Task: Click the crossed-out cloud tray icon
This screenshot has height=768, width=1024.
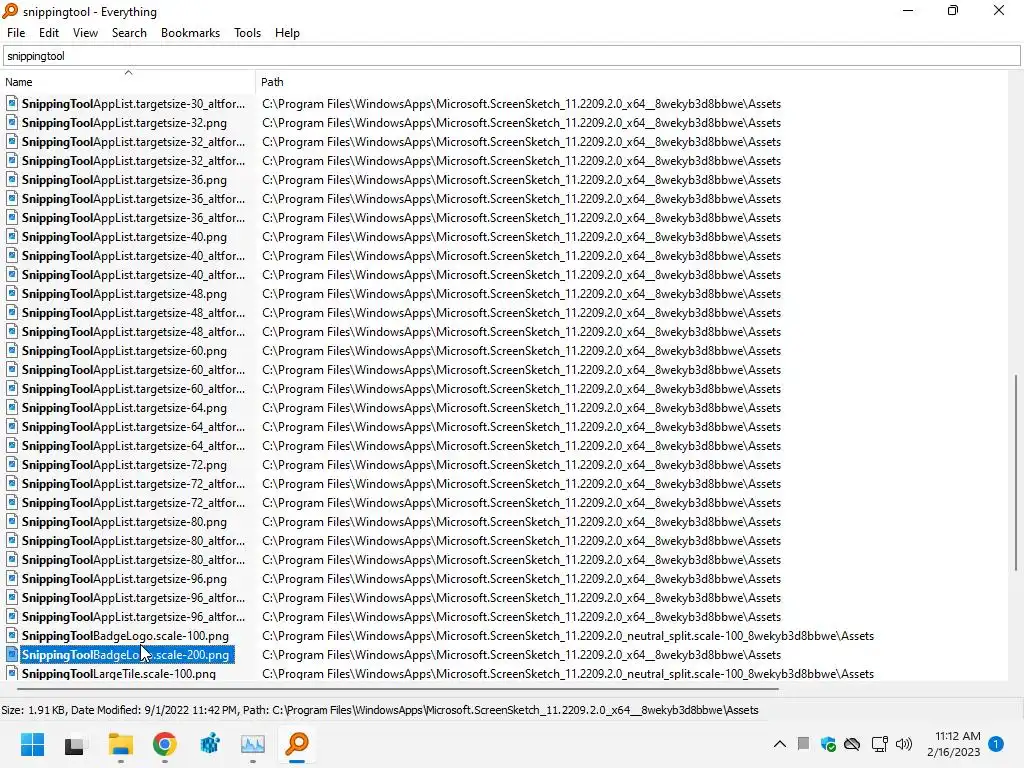Action: pyautogui.click(x=852, y=744)
